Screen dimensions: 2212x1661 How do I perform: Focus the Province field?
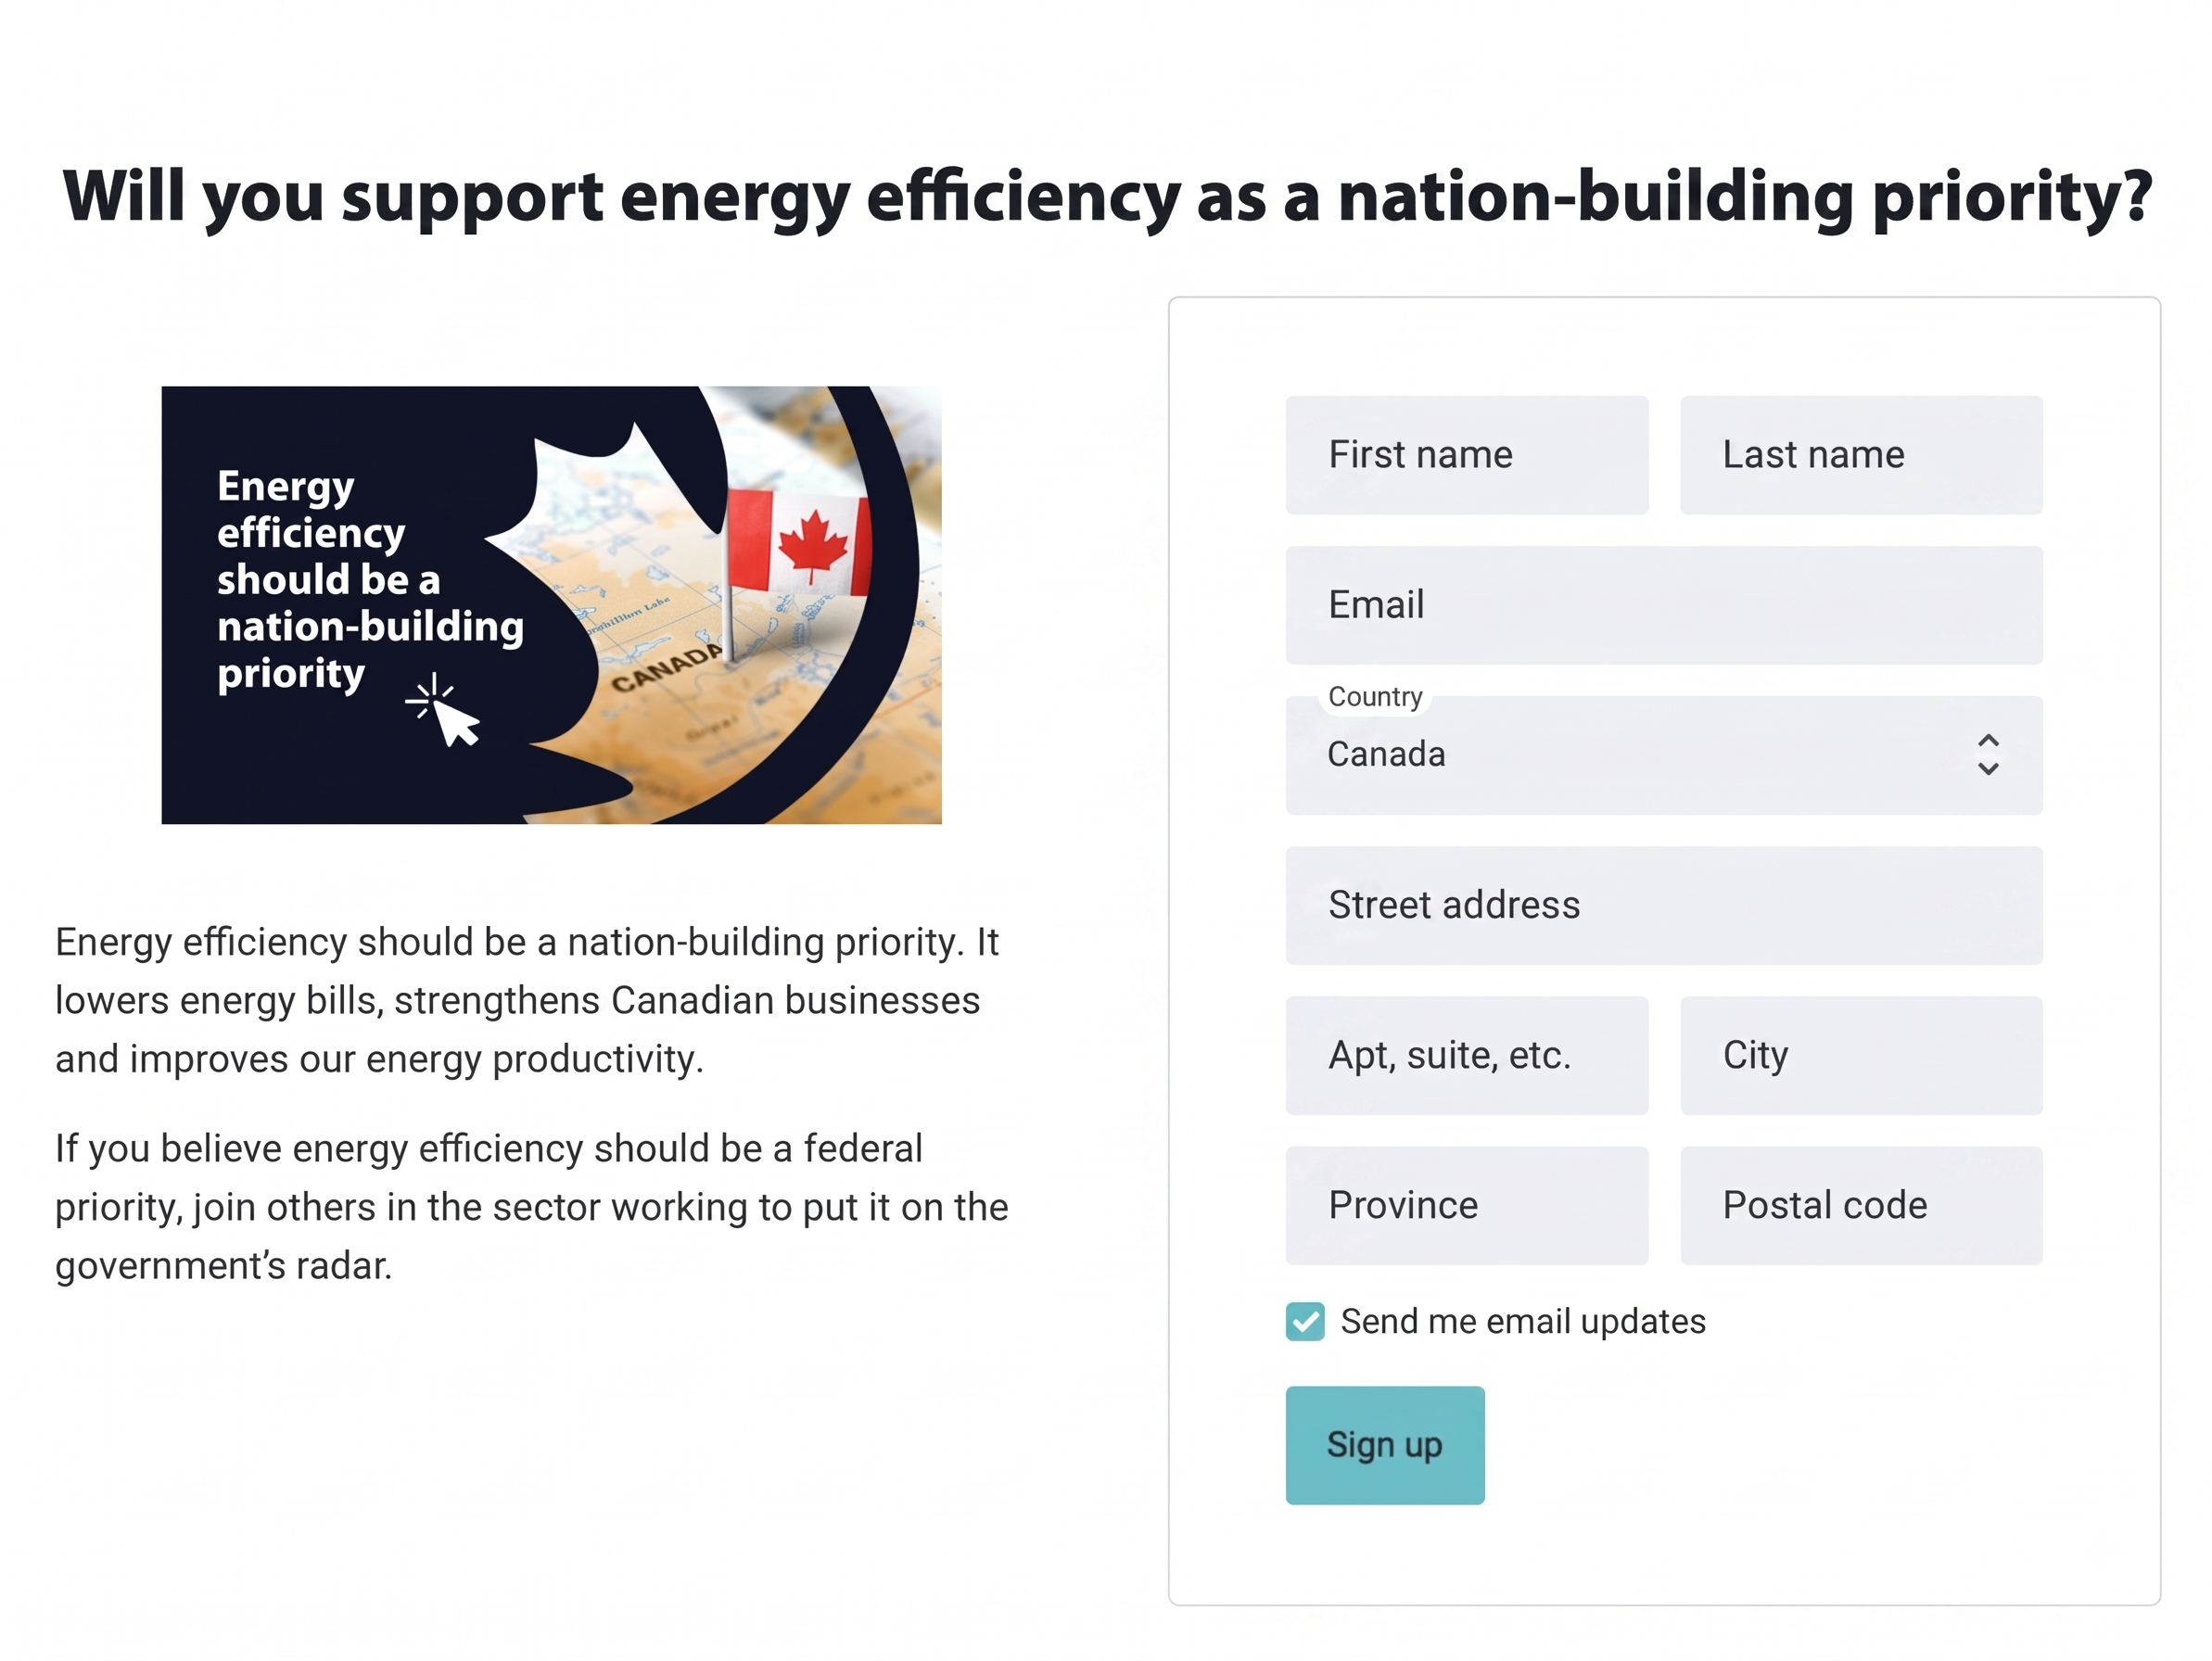1467,1205
